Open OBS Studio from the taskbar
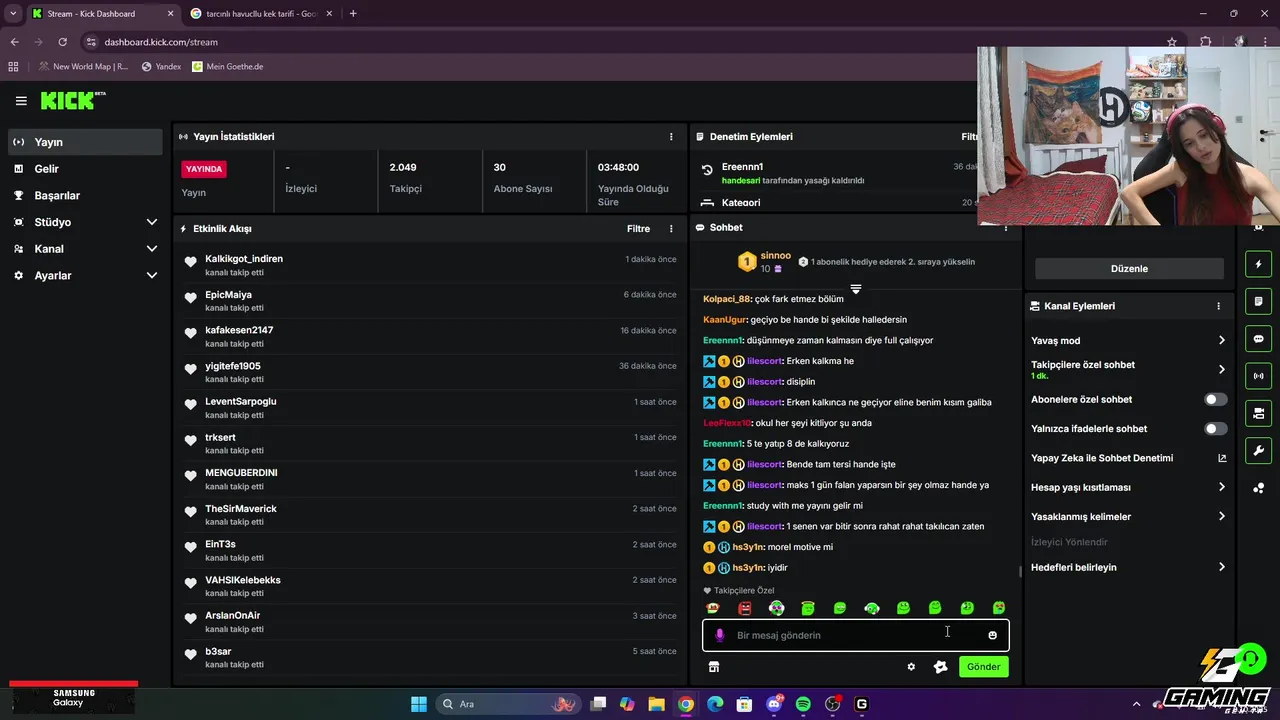Image resolution: width=1280 pixels, height=720 pixels. [x=833, y=704]
